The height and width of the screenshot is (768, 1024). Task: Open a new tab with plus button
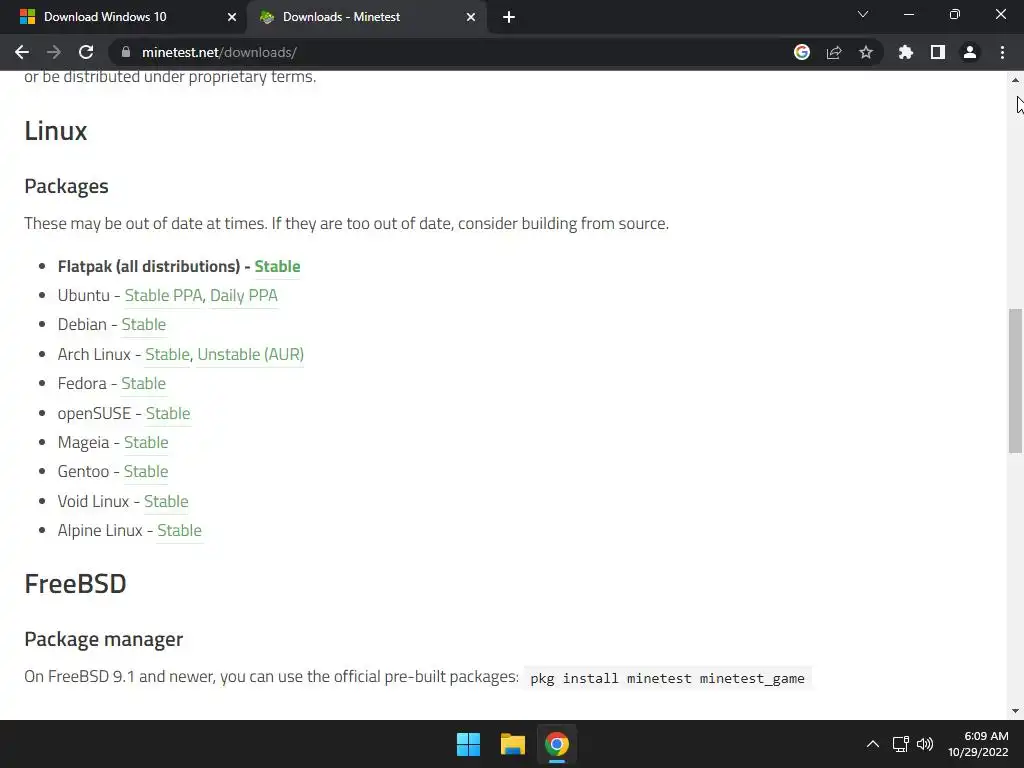point(509,17)
